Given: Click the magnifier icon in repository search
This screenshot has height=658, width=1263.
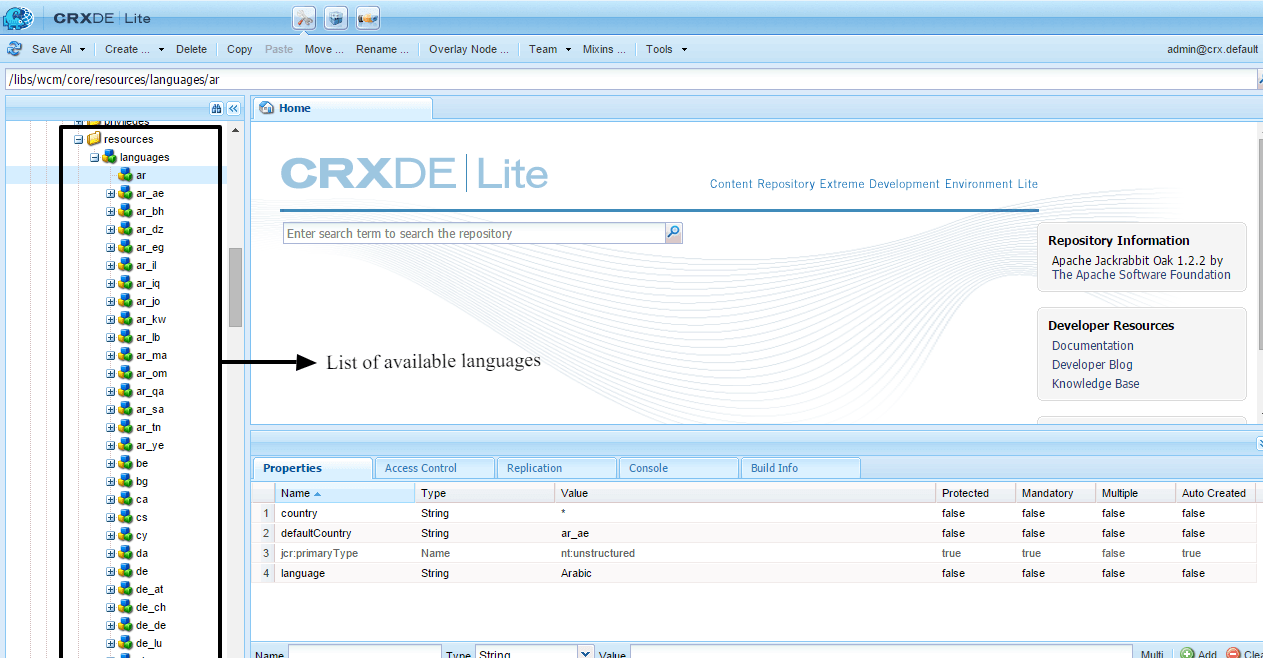Looking at the screenshot, I should (673, 233).
